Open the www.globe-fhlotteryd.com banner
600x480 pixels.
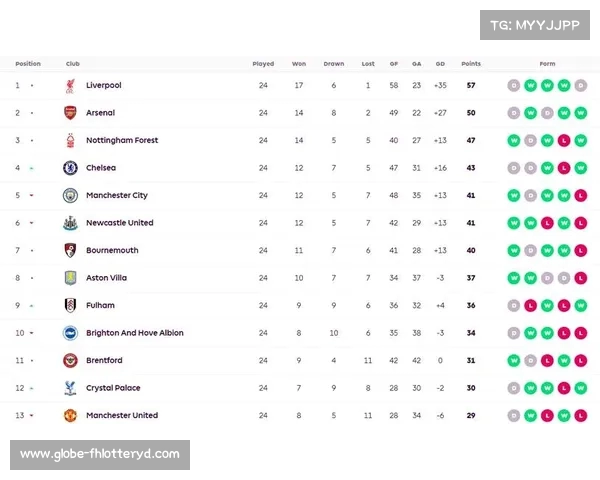pyautogui.click(x=100, y=455)
